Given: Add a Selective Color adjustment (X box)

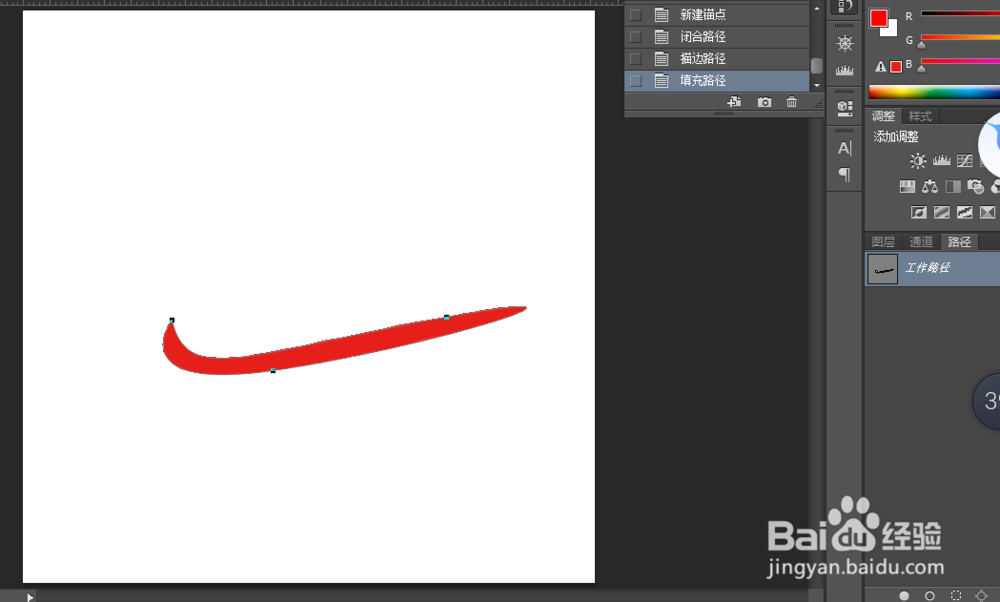Looking at the screenshot, I should 987,212.
